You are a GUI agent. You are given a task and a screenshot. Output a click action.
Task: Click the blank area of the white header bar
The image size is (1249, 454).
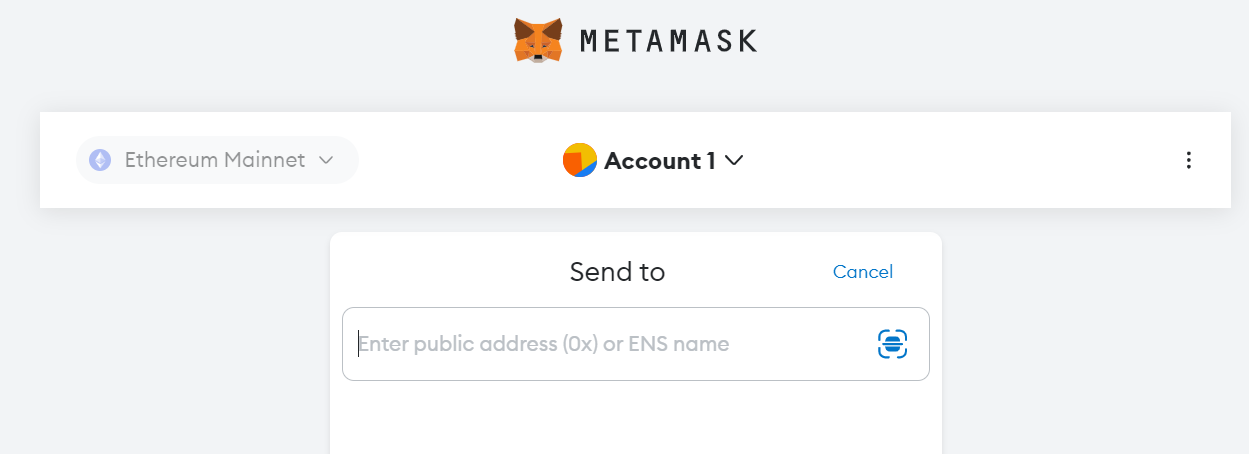pos(950,160)
